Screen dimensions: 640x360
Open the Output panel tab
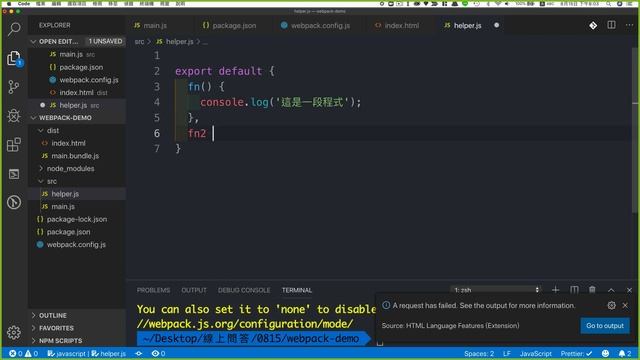[x=194, y=290]
